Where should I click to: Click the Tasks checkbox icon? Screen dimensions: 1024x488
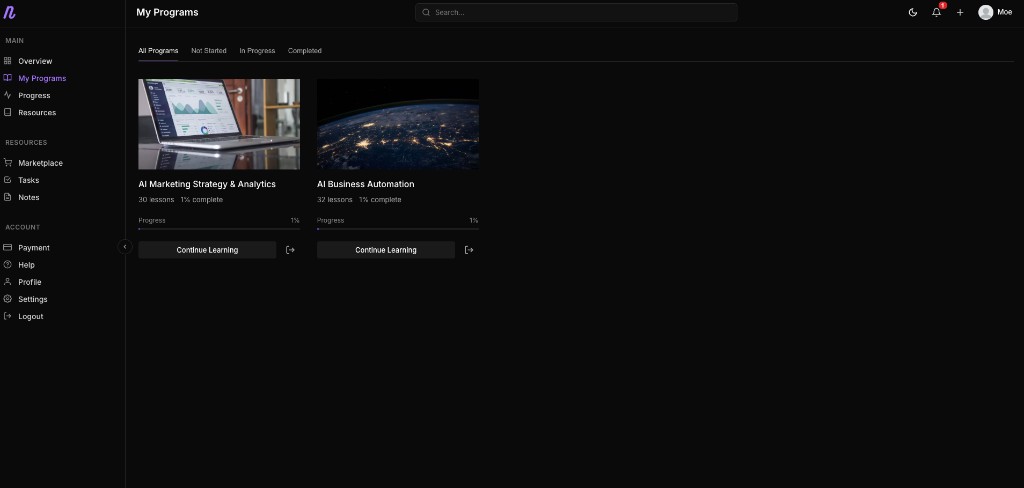pyautogui.click(x=8, y=180)
